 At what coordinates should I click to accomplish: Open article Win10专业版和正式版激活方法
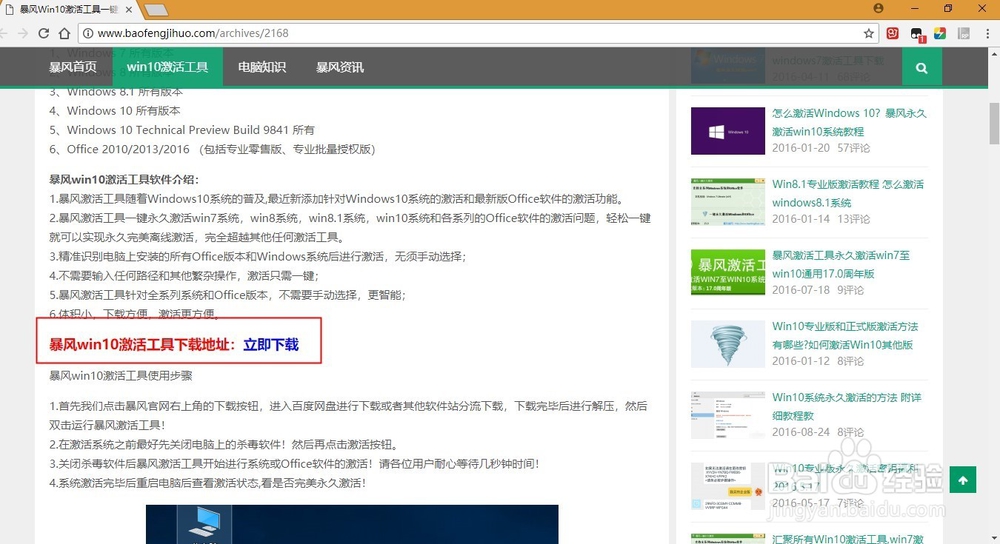click(845, 335)
